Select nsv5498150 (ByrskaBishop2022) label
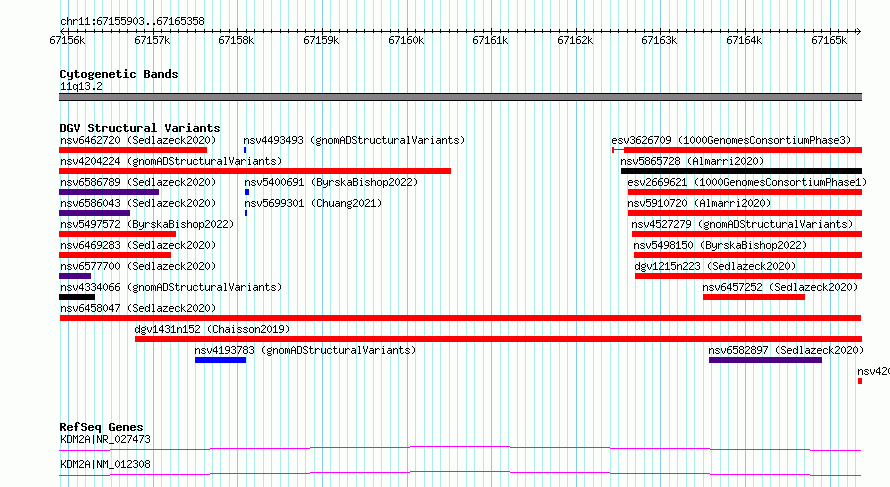This screenshot has height=487, width=890. pos(720,245)
